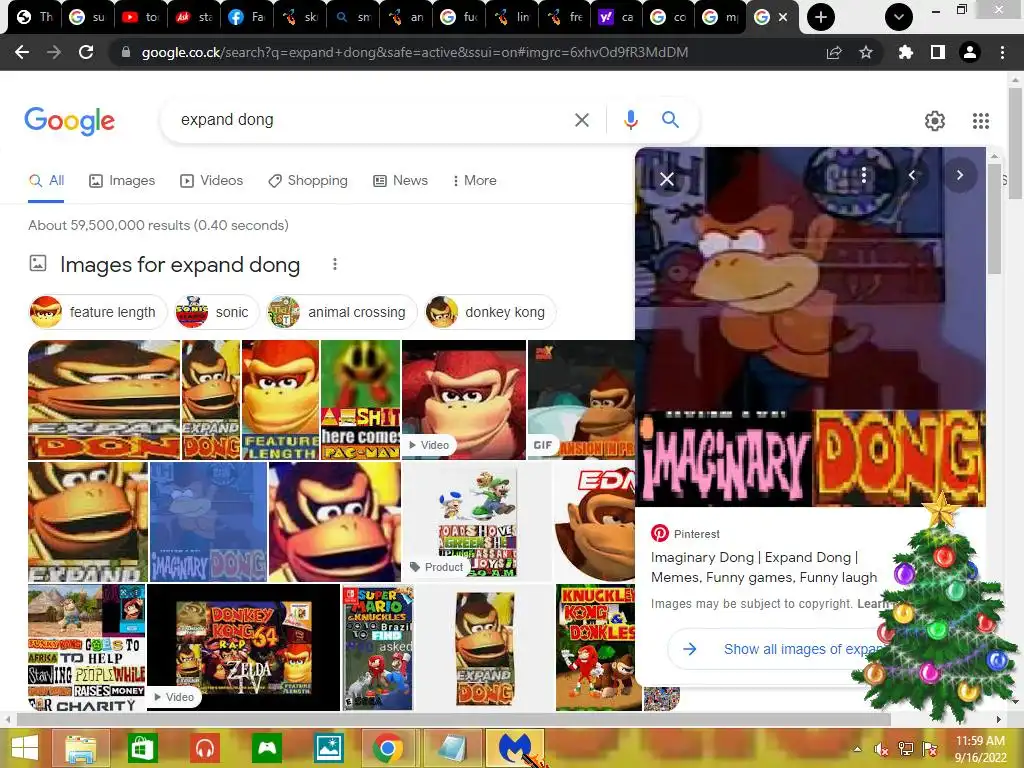Filter images by animal crossing chip
This screenshot has width=1024, height=768.
click(342, 312)
